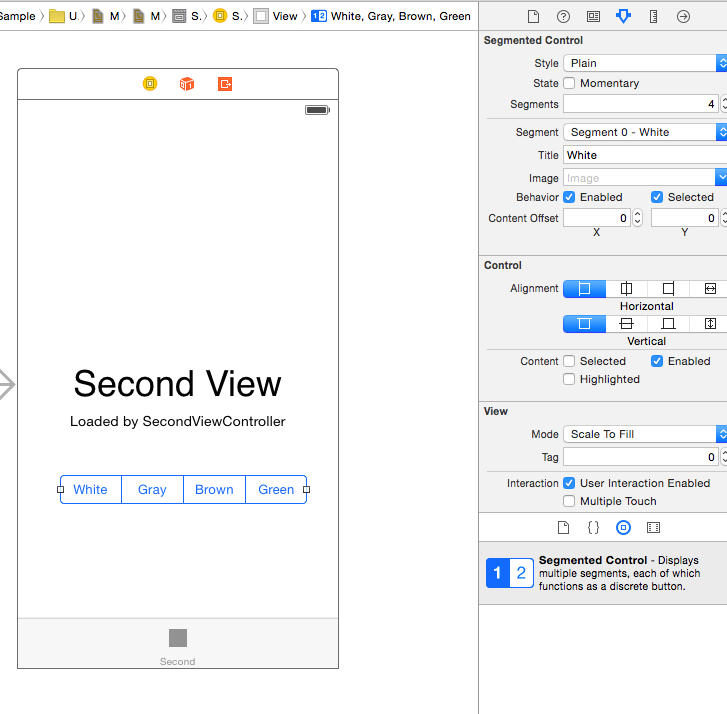The width and height of the screenshot is (727, 714).
Task: Toggle the Highlighted checkbox
Action: pyautogui.click(x=569, y=379)
